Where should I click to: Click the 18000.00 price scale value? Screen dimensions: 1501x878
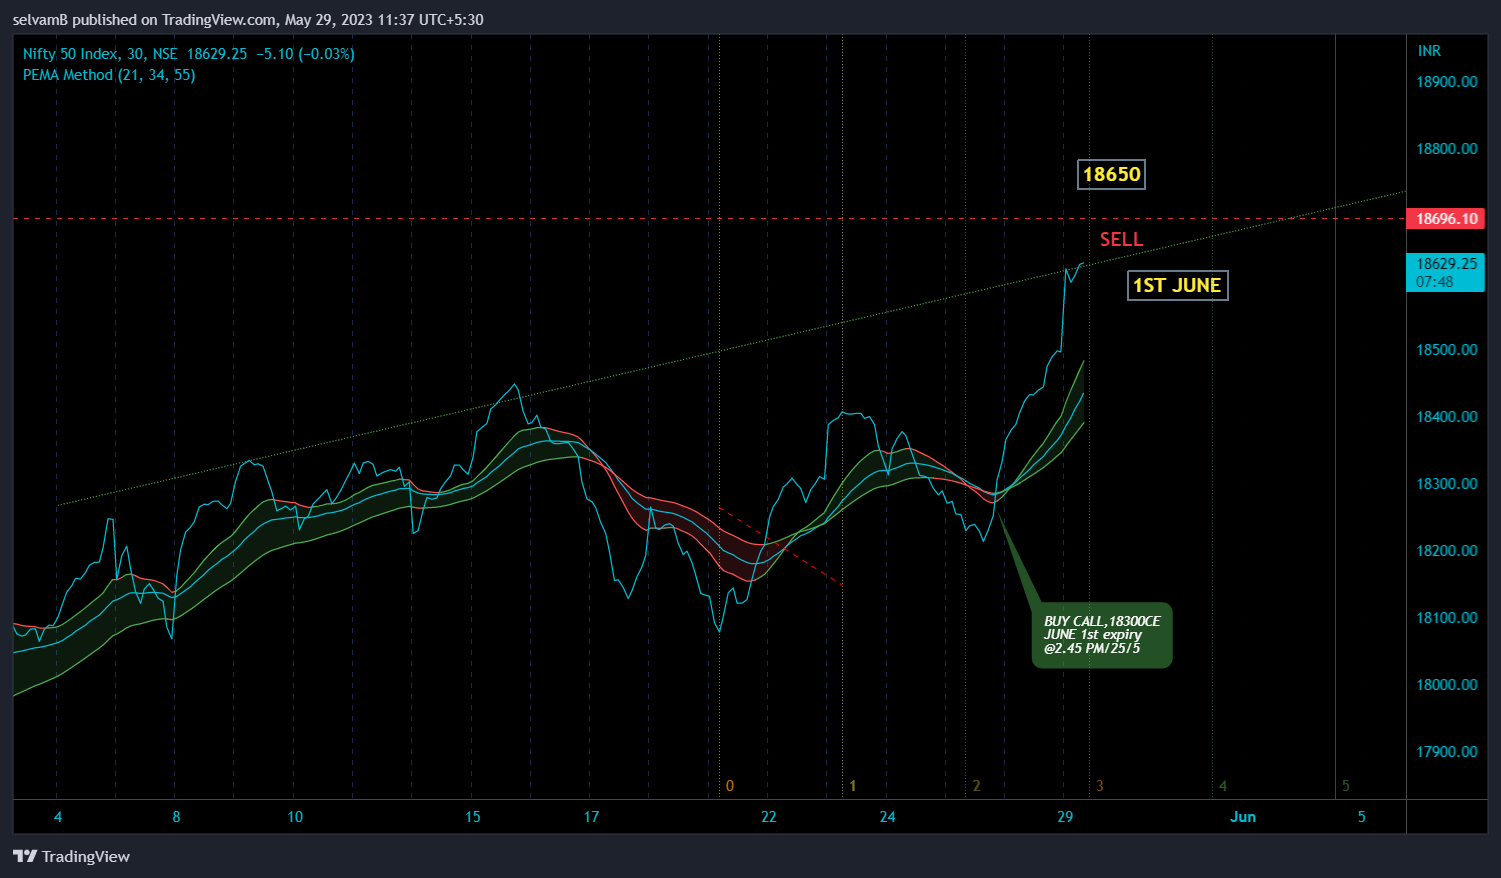click(1446, 685)
